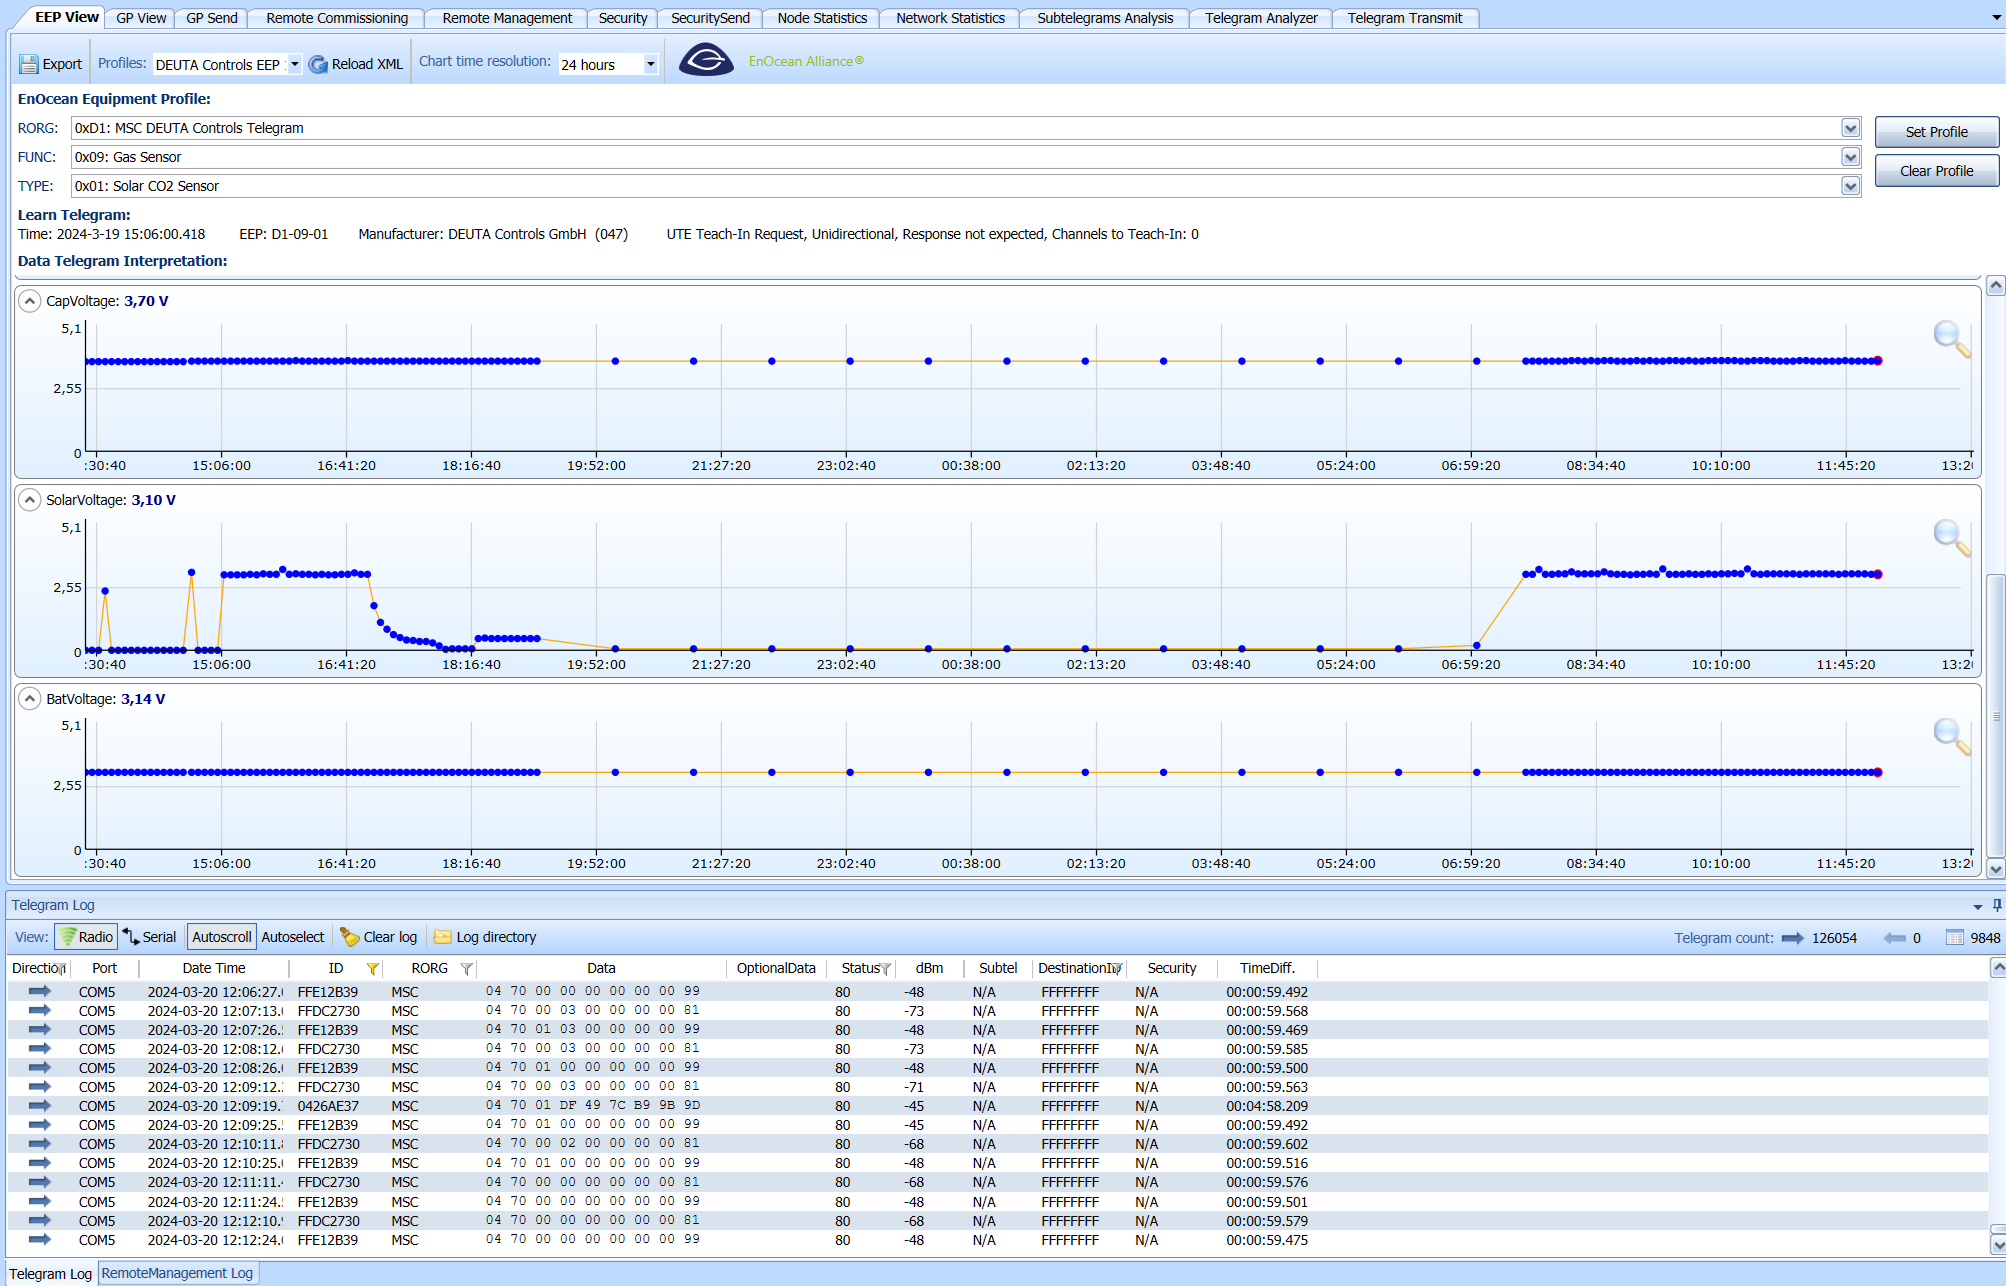Click the Clear Profile button
This screenshot has height=1286, width=2006.
click(1935, 170)
